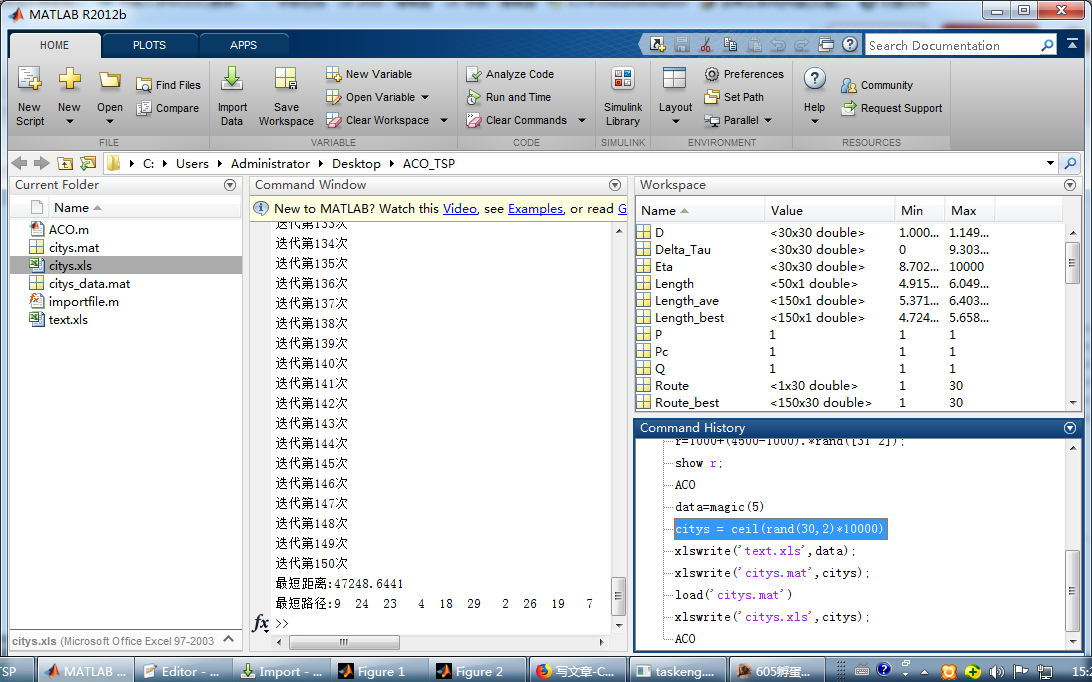1092x682 pixels.
Task: Open Current Folder panel actions menu
Action: coord(230,185)
